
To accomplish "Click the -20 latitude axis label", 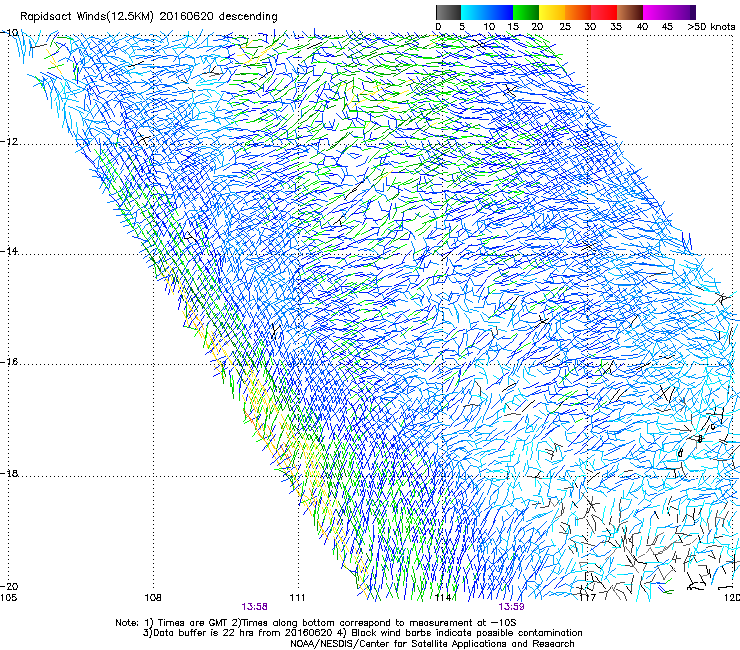I will 9,586.
